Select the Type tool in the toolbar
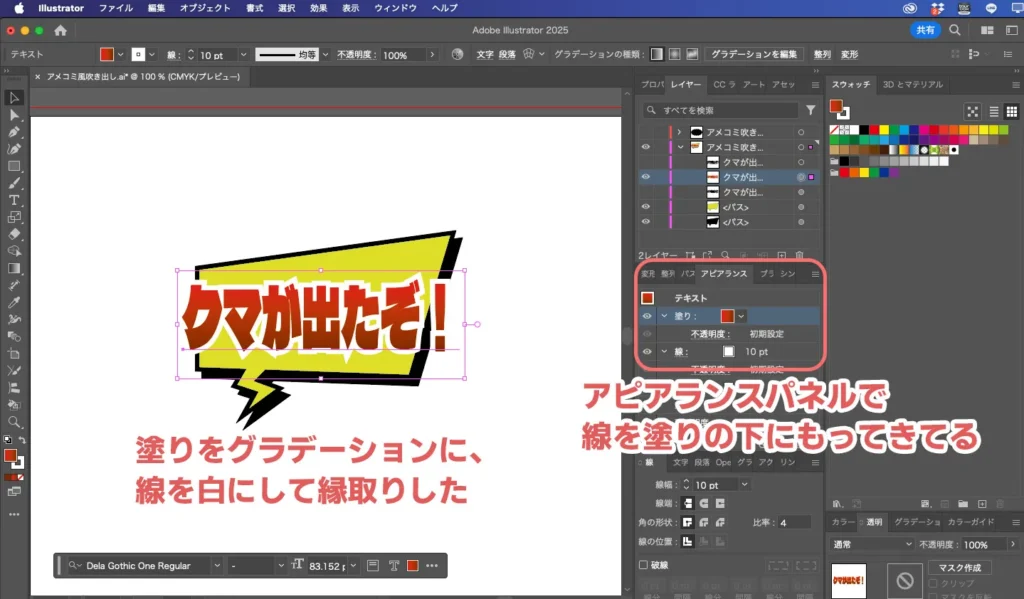 tap(14, 200)
